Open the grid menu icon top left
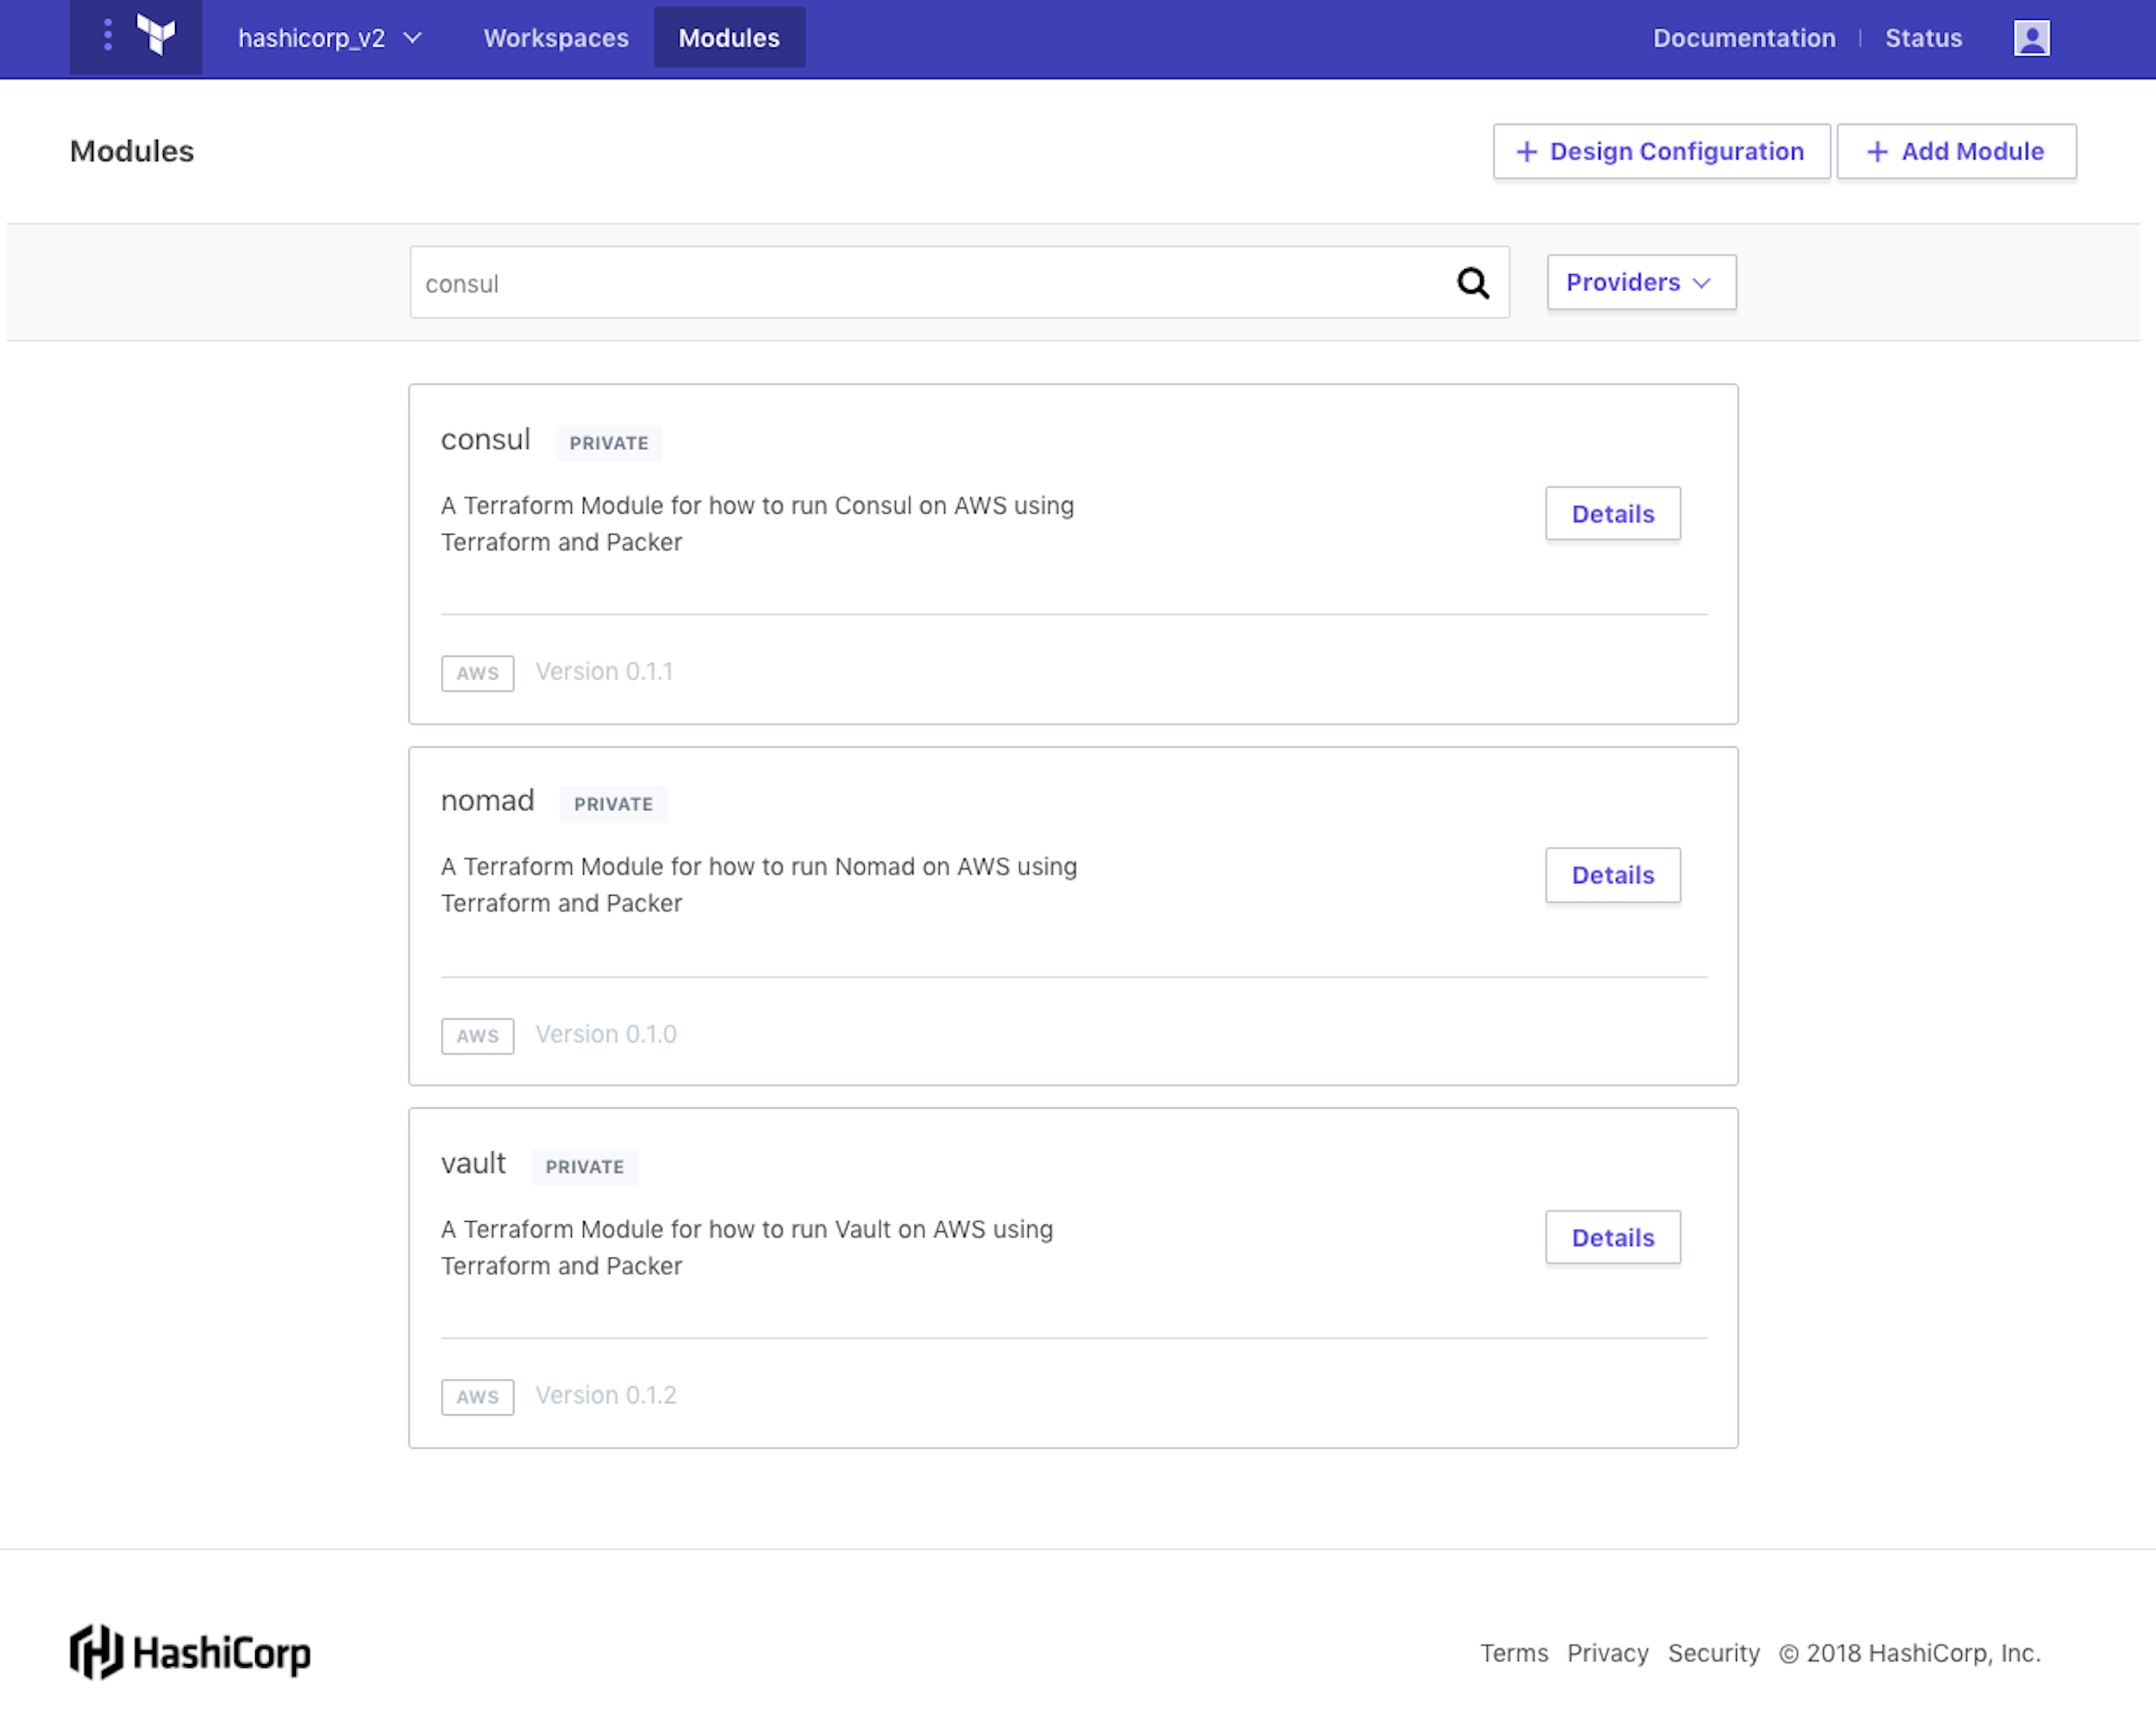This screenshot has width=2156, height=1728. [x=107, y=38]
